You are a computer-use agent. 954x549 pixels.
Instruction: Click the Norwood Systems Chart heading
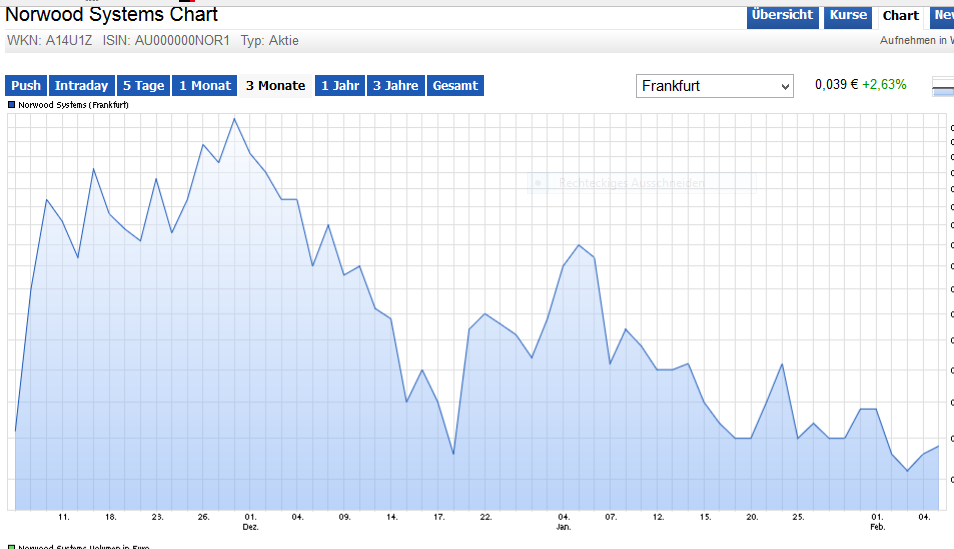tap(112, 15)
